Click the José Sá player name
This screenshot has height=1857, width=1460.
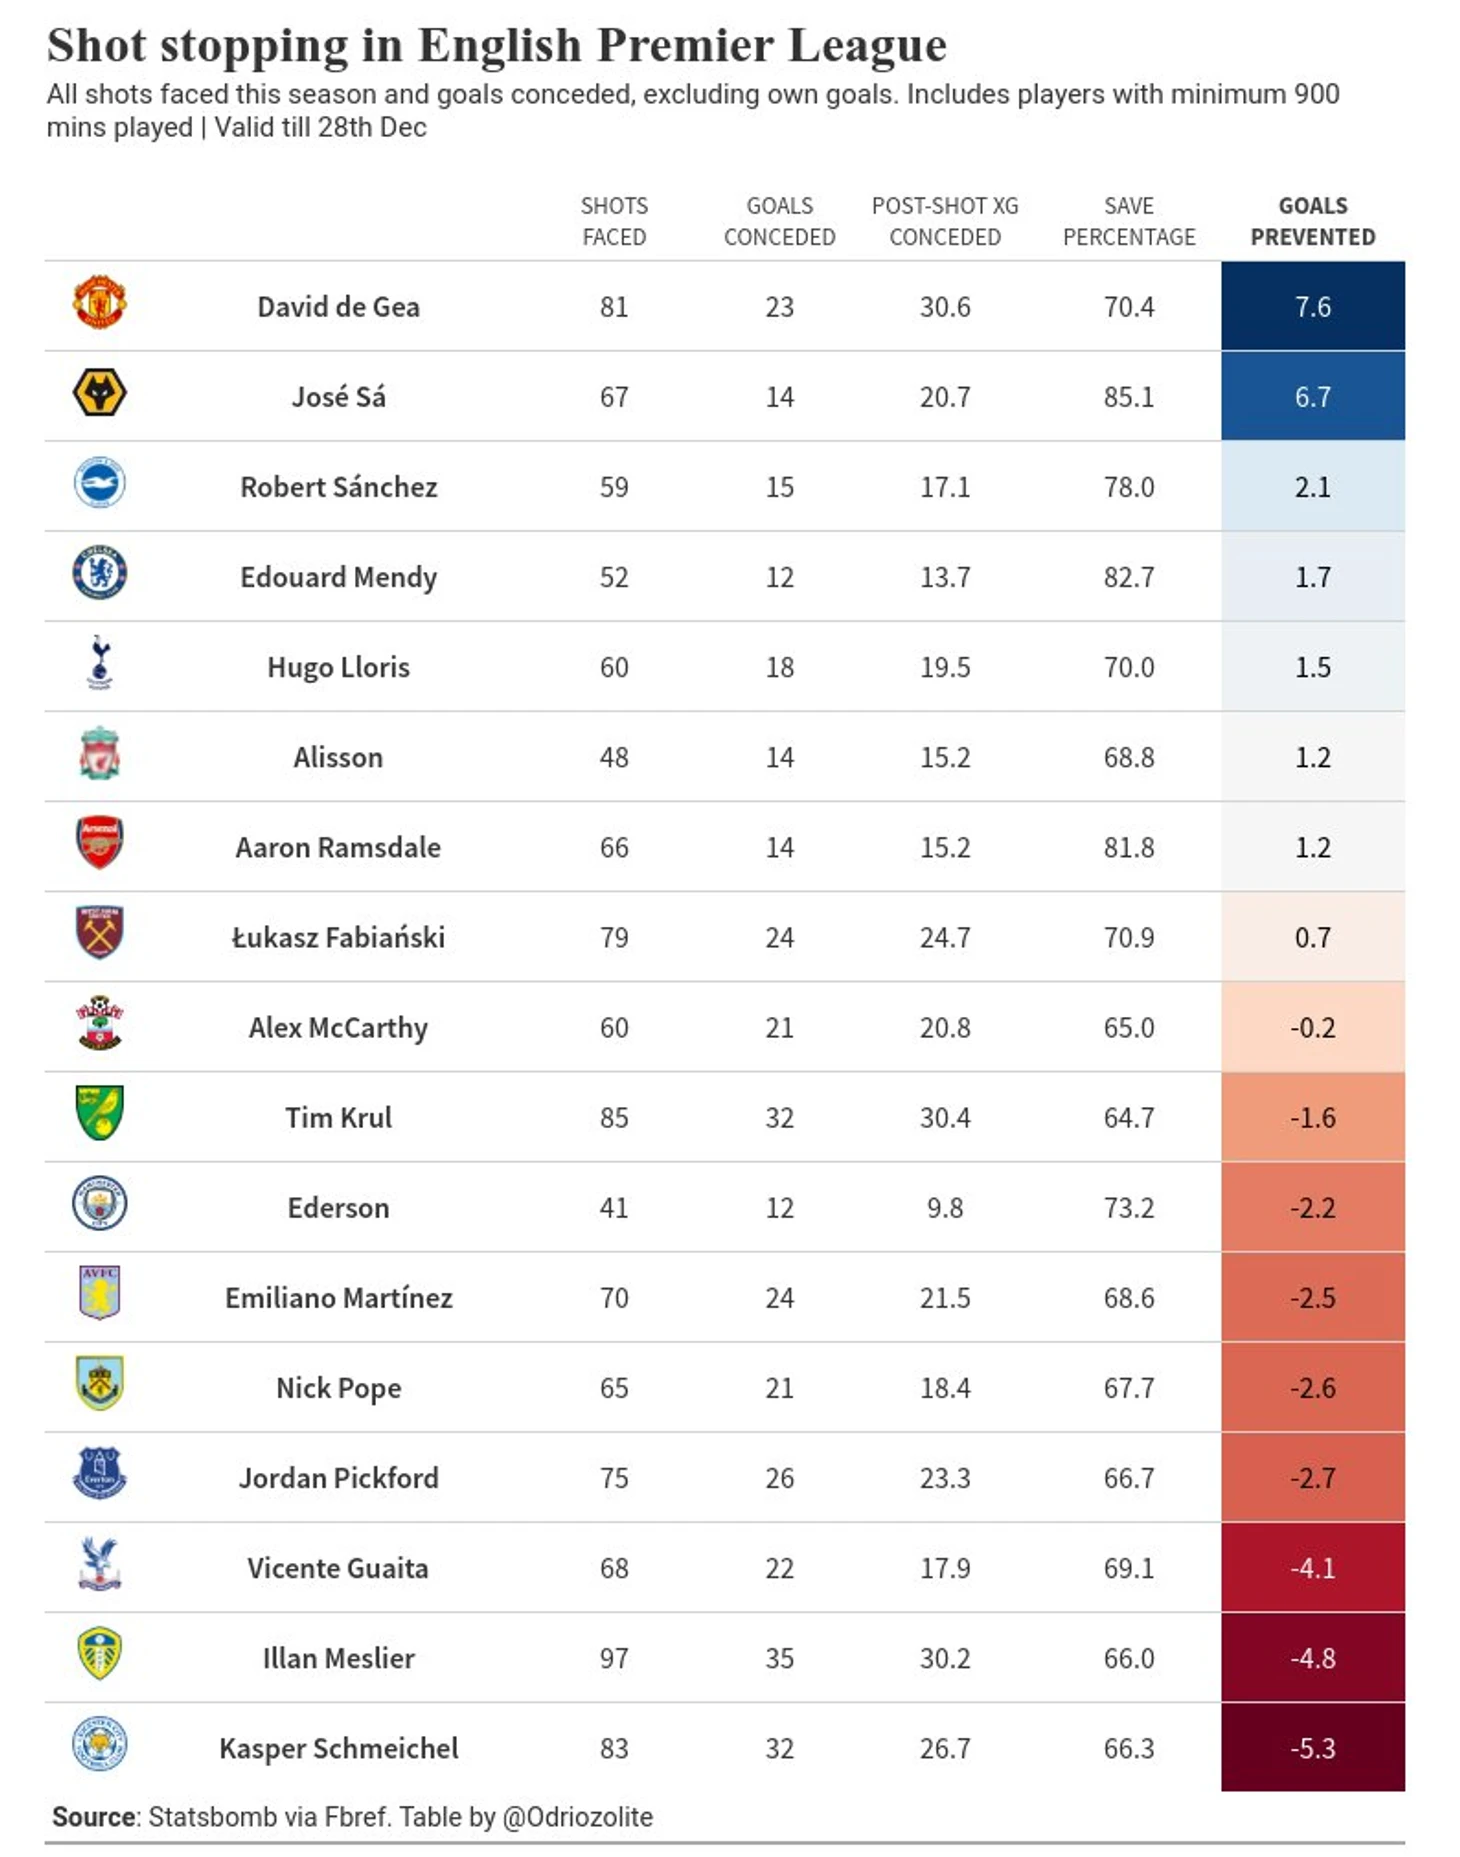[x=338, y=397]
